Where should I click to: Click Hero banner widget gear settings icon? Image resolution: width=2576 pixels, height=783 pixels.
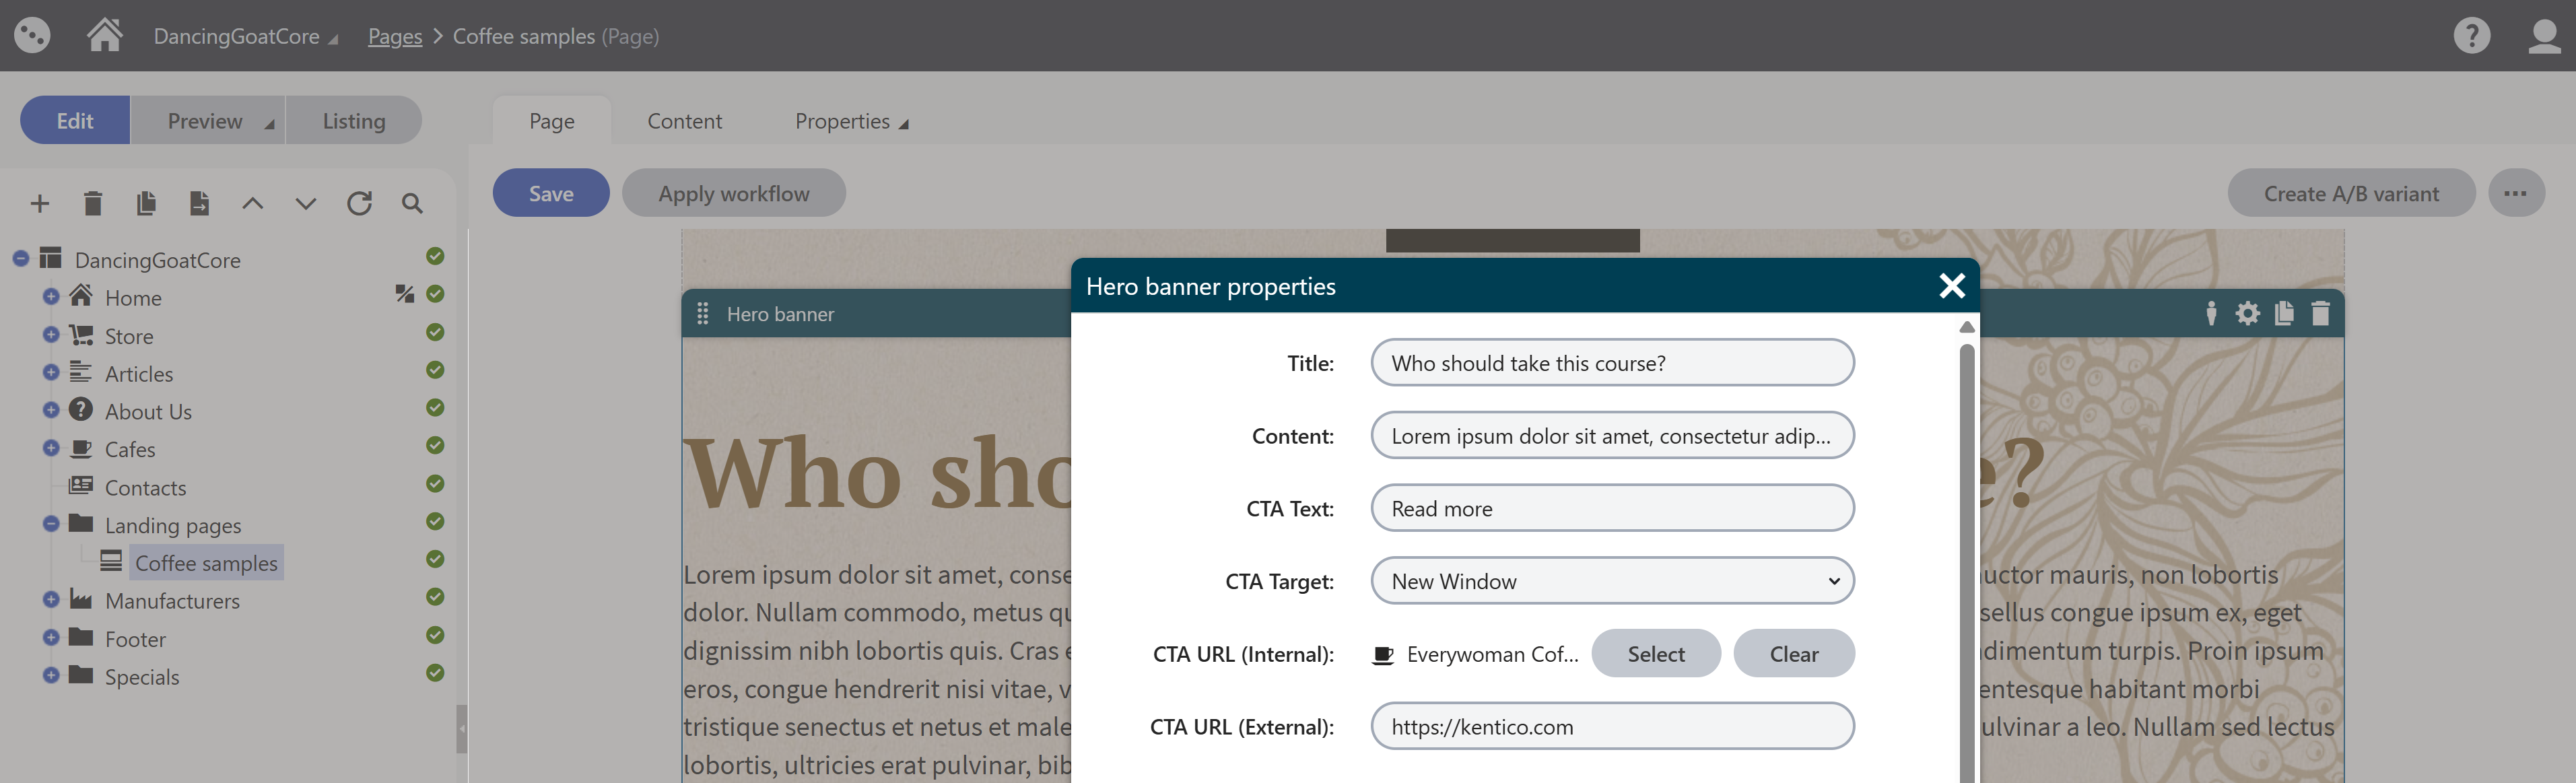click(x=2247, y=314)
